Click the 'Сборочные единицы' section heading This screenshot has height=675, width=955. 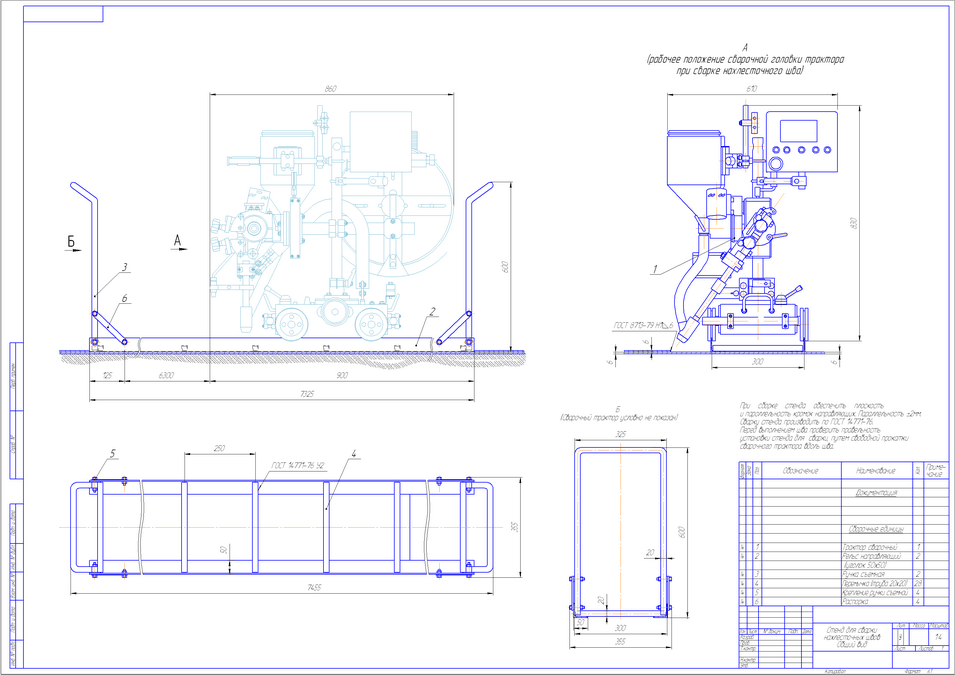(876, 529)
